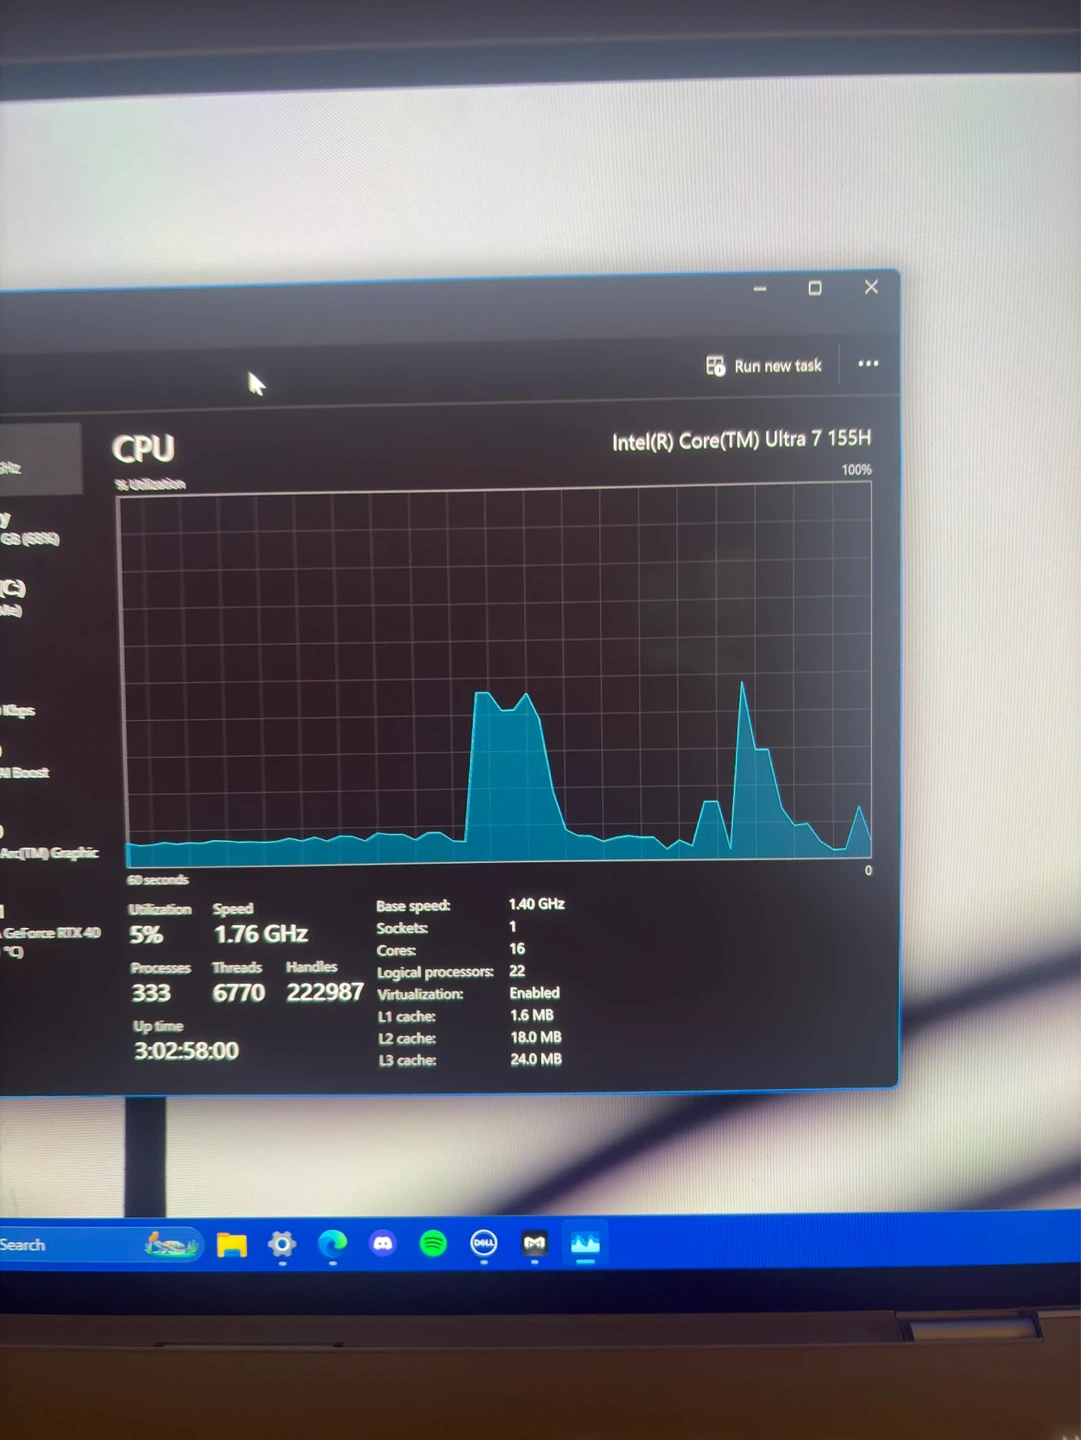Select the Kbps network sidebar entry
1081x1440 pixels.
[x=18, y=710]
